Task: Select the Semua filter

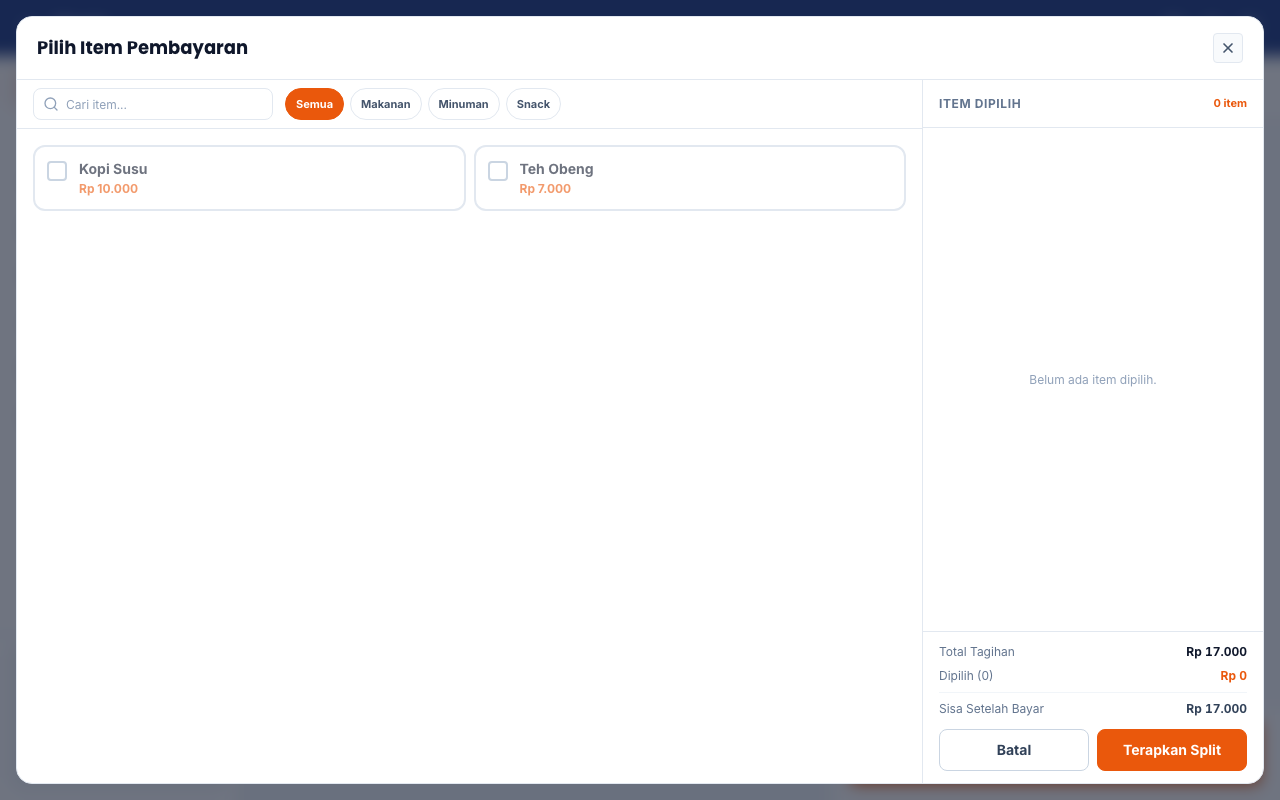Action: pos(314,104)
